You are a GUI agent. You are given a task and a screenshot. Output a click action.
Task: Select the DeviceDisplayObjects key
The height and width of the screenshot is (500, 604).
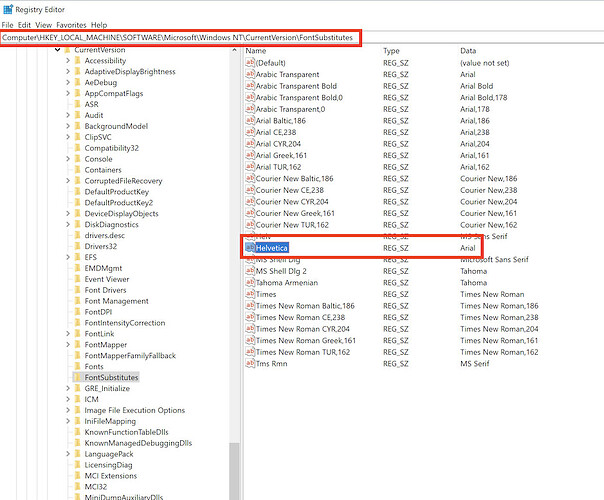(121, 214)
